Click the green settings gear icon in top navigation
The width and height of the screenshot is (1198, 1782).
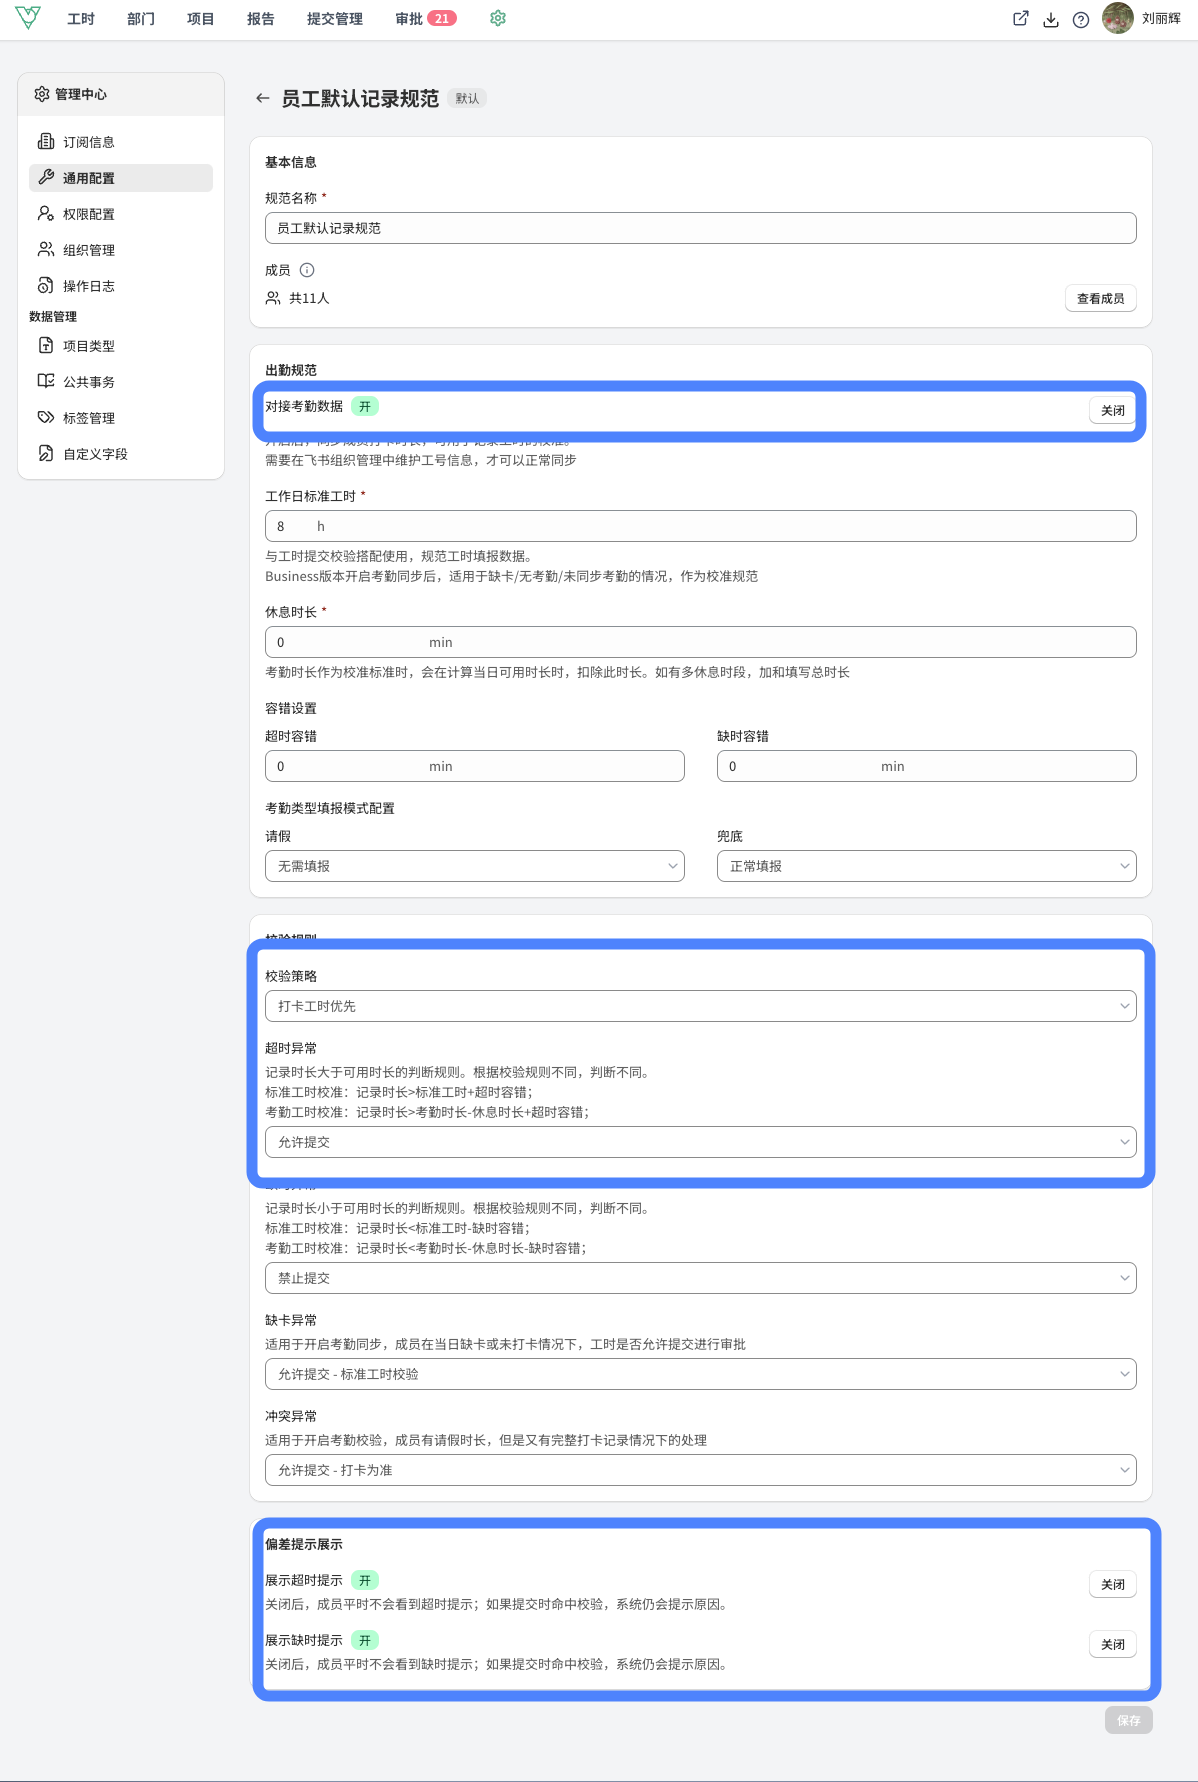coord(498,18)
